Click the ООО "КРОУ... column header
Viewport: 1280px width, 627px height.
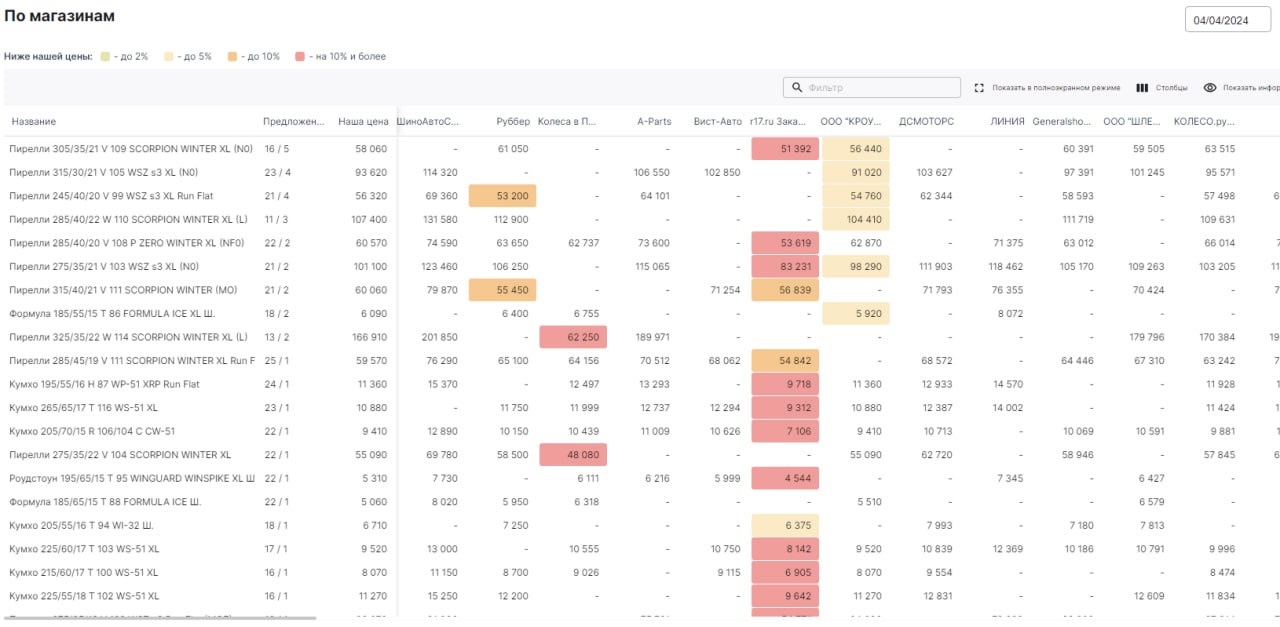point(851,122)
